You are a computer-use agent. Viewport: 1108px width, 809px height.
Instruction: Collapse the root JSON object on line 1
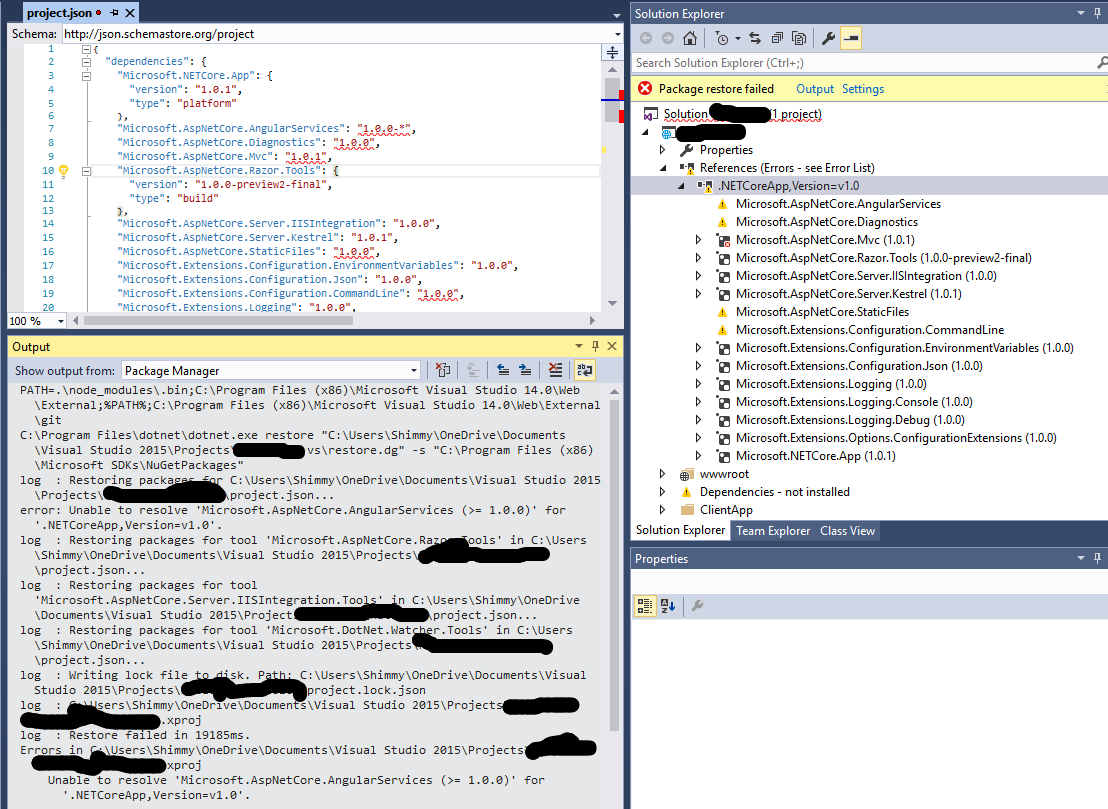coord(86,49)
